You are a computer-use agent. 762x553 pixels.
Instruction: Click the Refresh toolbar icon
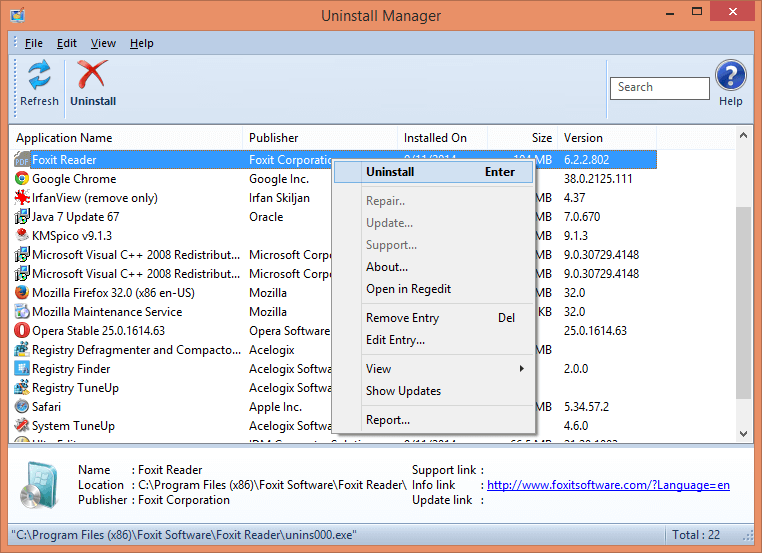(39, 75)
